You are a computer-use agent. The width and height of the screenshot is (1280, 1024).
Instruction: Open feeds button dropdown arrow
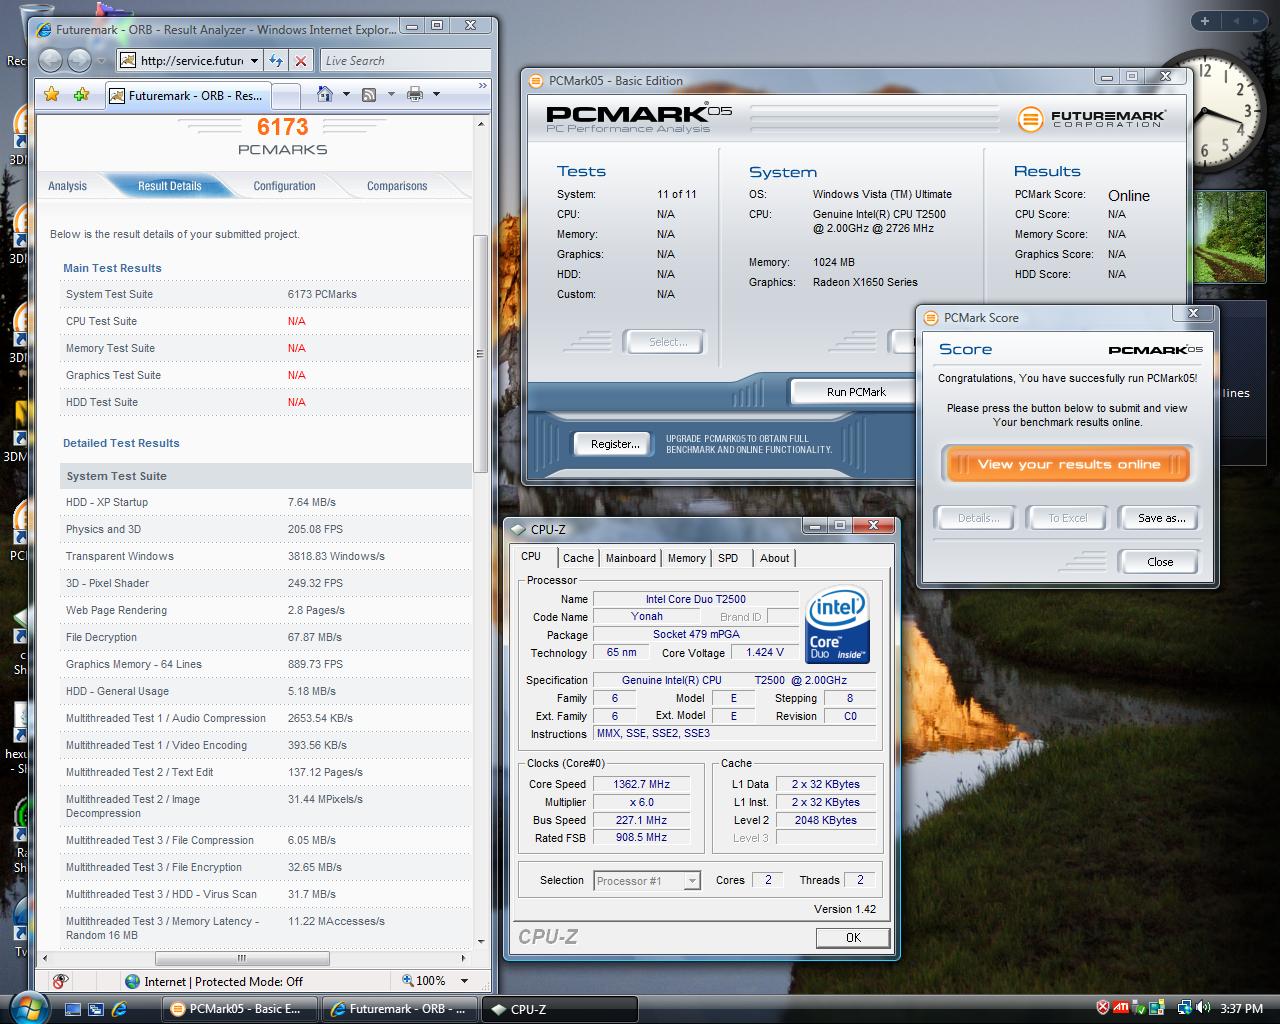coord(390,94)
